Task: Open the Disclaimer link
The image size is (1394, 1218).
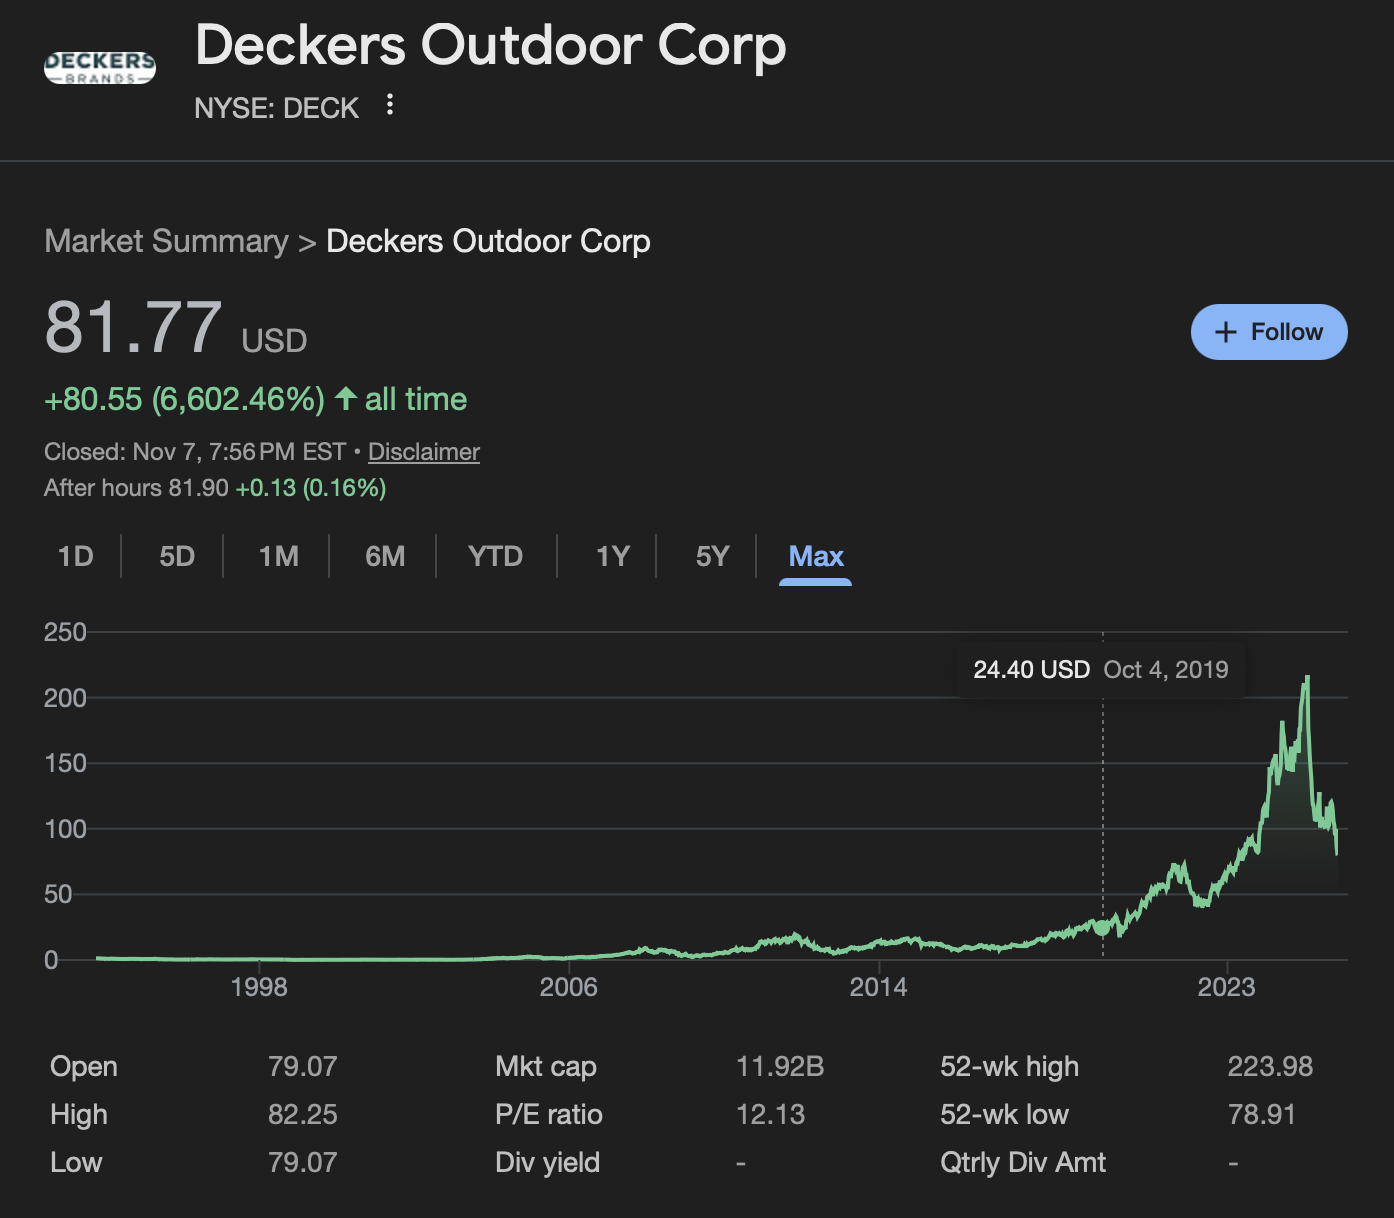Action: click(423, 452)
